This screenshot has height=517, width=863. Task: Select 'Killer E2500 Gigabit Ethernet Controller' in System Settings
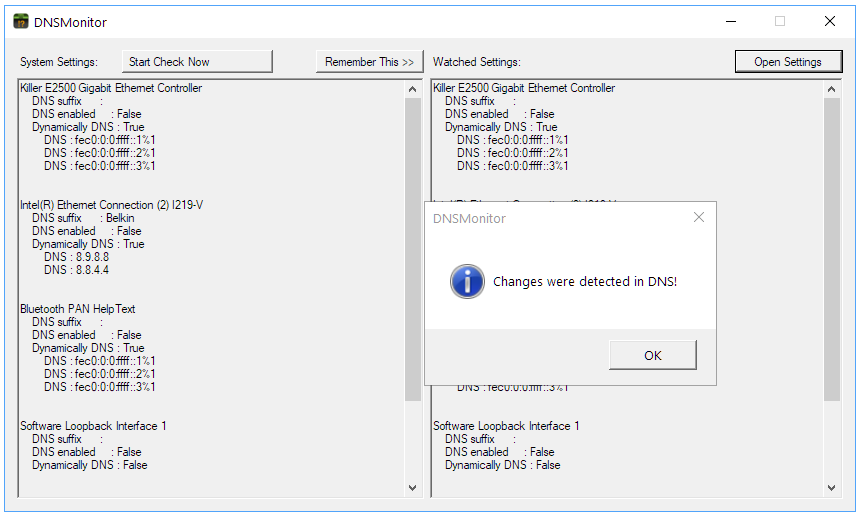click(x=111, y=88)
